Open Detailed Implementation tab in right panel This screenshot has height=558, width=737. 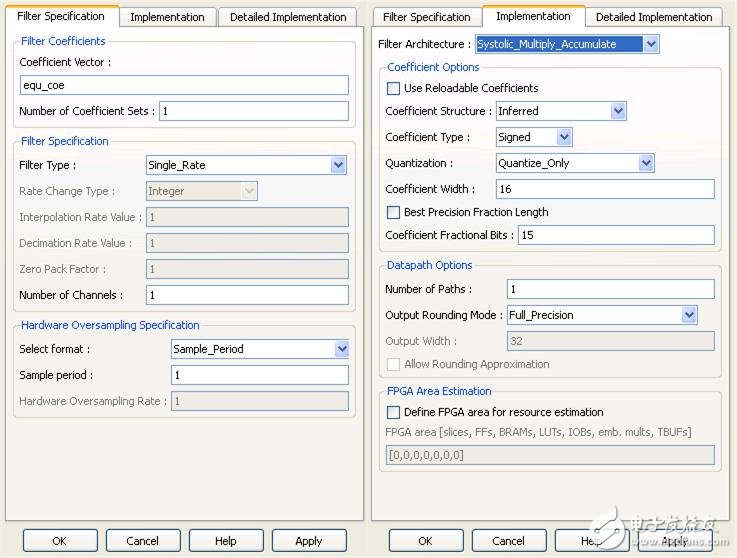(654, 17)
